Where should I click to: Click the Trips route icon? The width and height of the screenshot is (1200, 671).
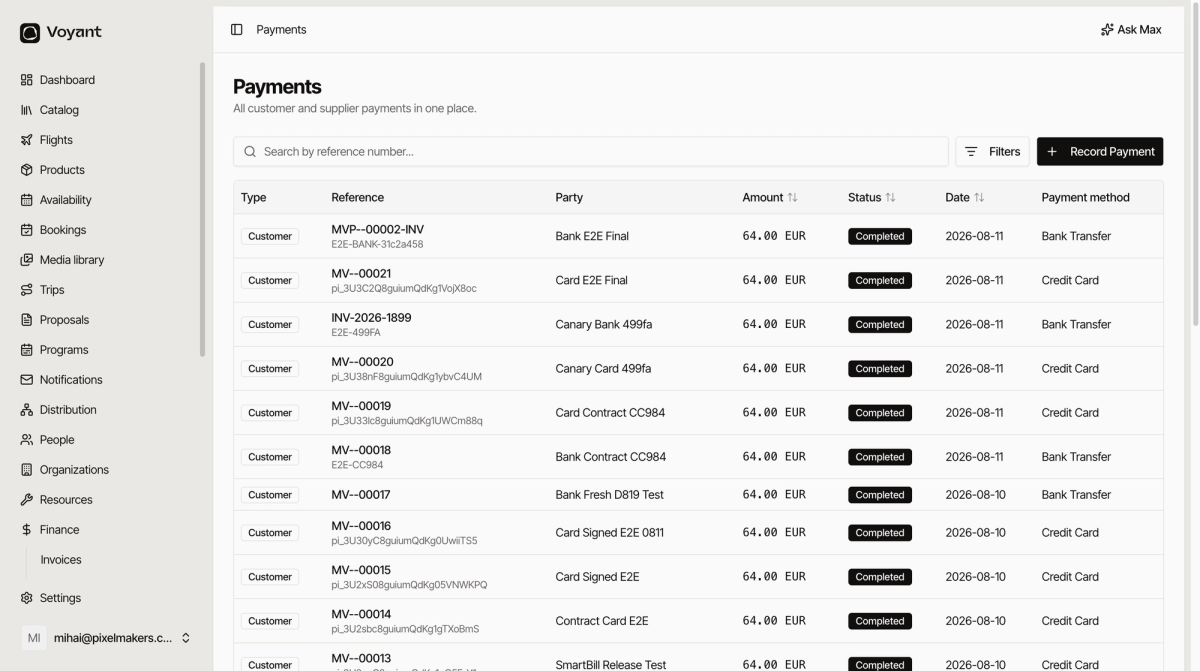tap(27, 290)
